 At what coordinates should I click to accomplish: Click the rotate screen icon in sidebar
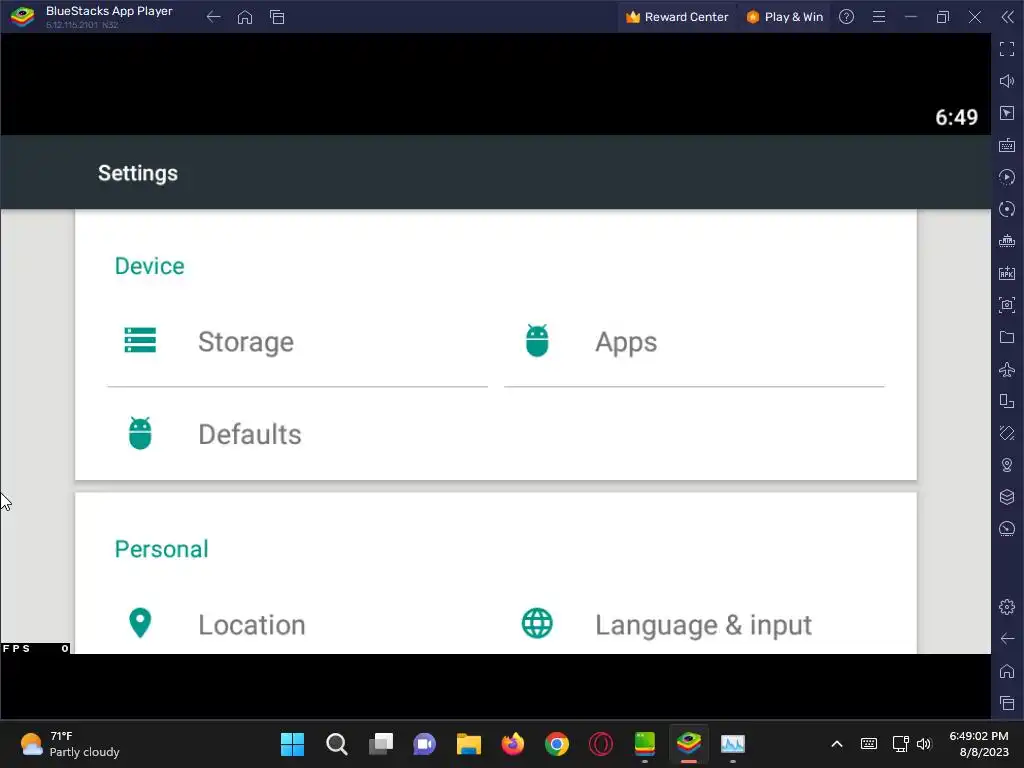tap(1007, 433)
